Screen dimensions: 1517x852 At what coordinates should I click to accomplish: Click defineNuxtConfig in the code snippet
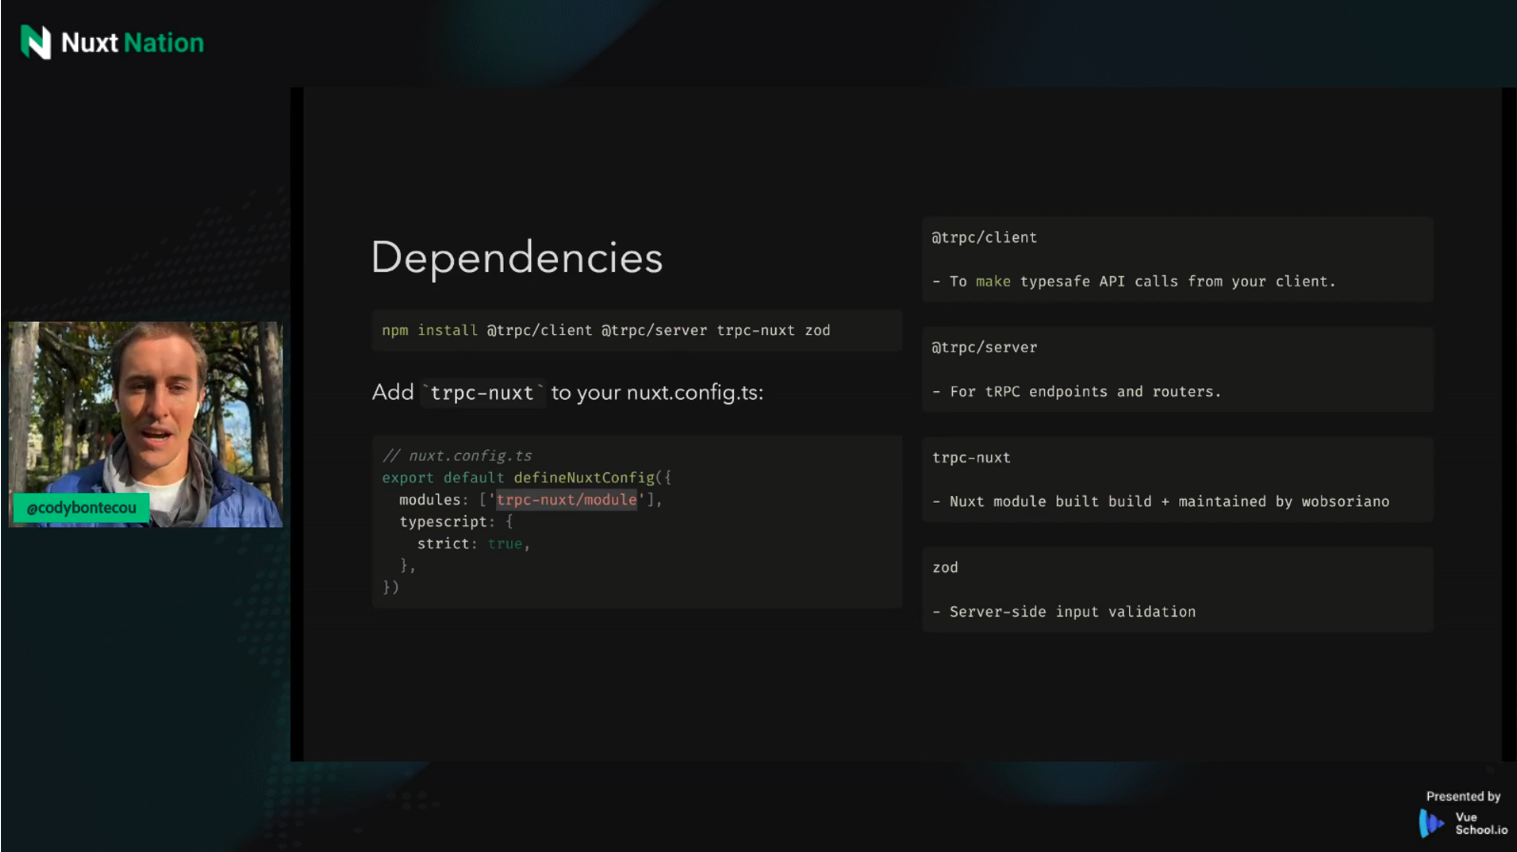pos(584,478)
